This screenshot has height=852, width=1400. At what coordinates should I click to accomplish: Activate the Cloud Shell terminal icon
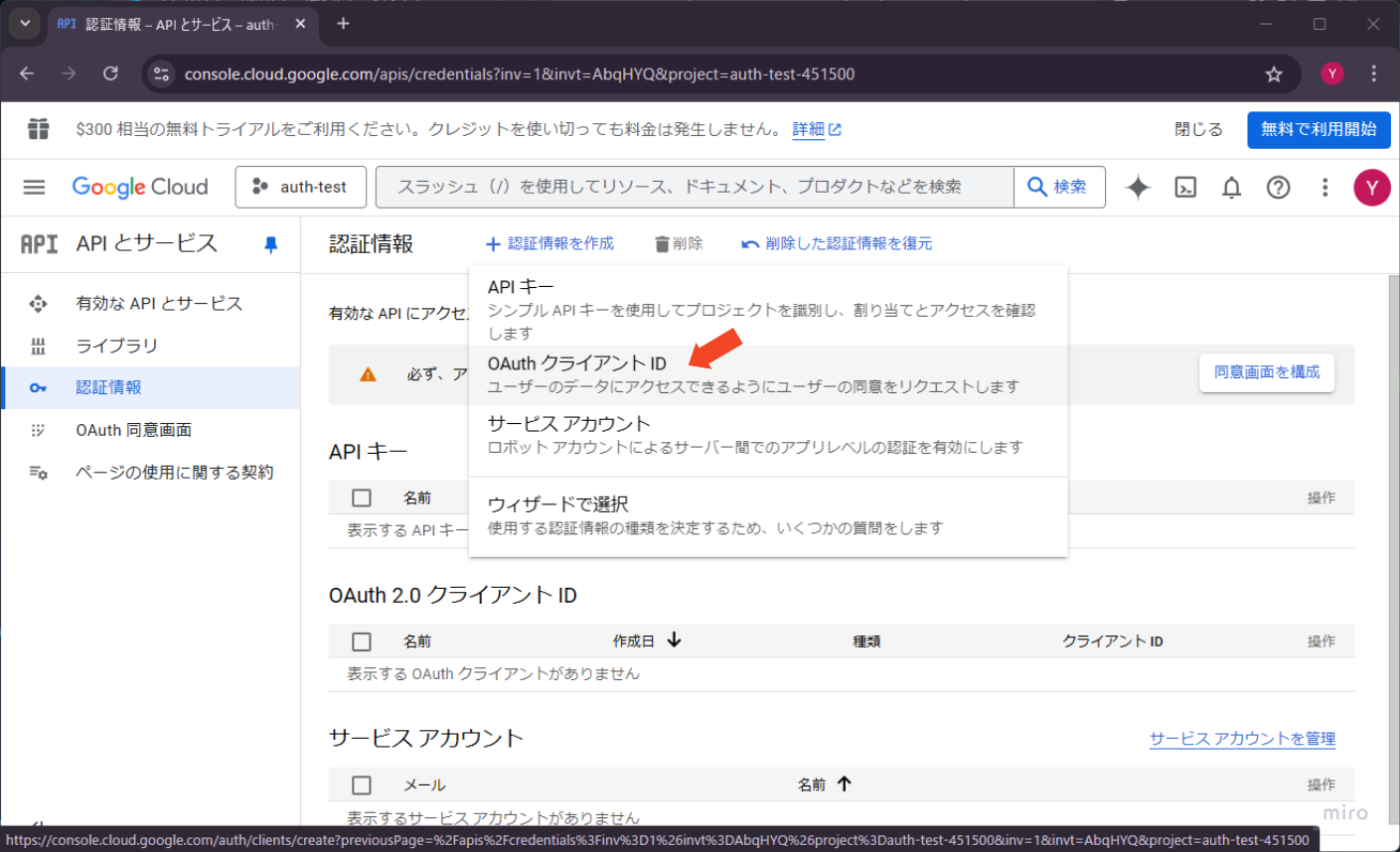pos(1186,187)
